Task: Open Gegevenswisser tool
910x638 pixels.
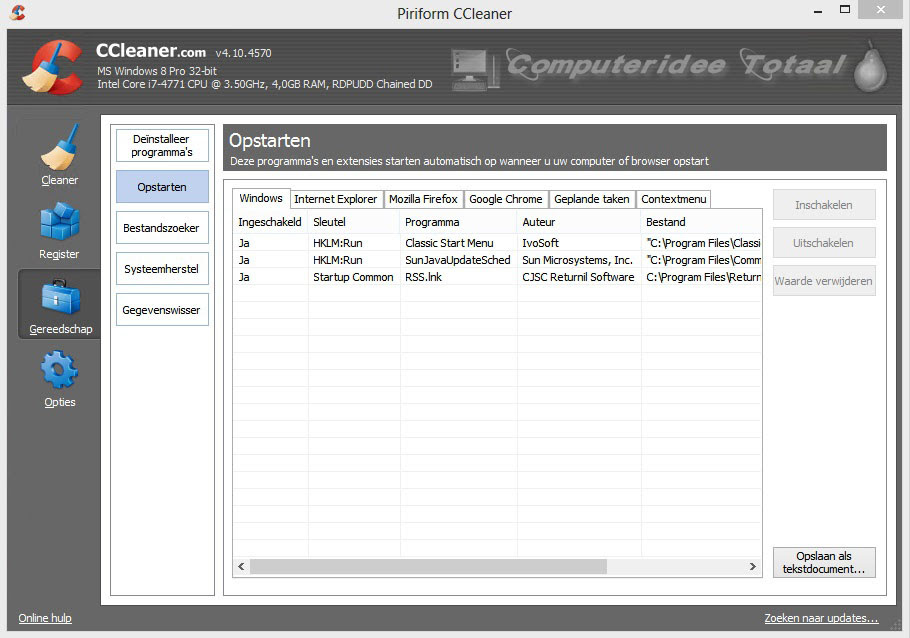Action: (x=162, y=310)
